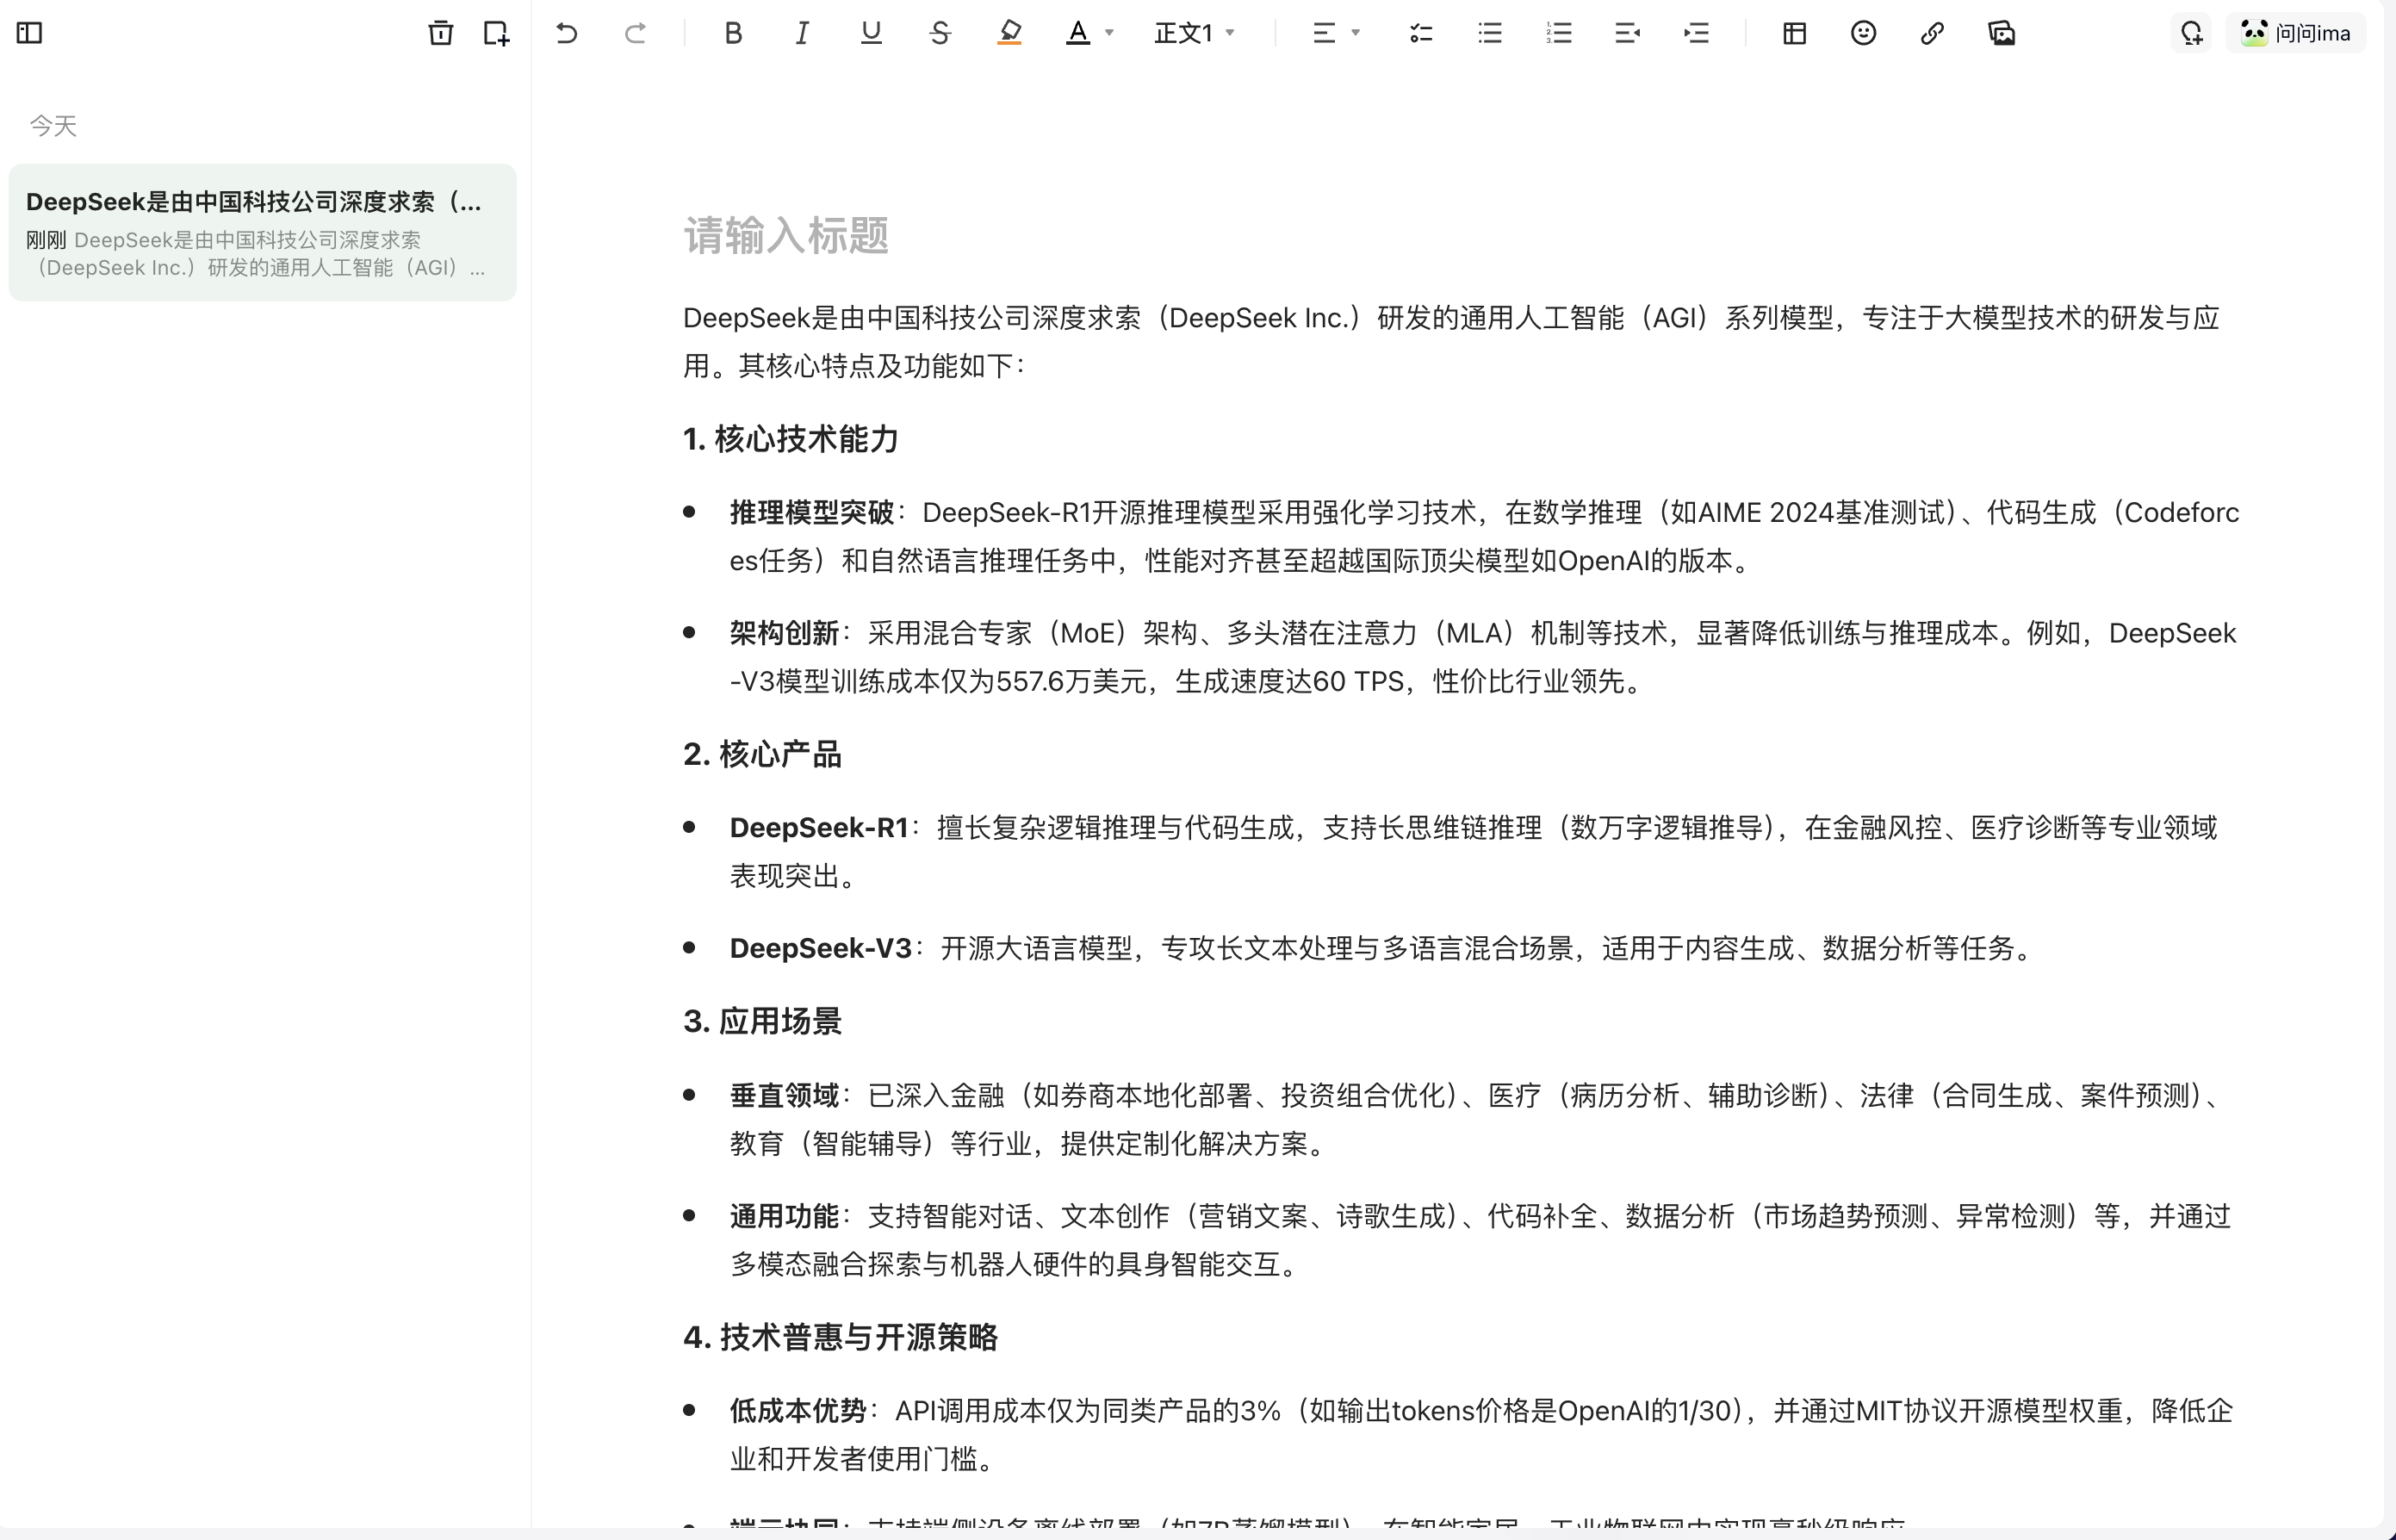The image size is (2396, 1540).
Task: Open the font color dropdown arrow
Action: pyautogui.click(x=1109, y=33)
